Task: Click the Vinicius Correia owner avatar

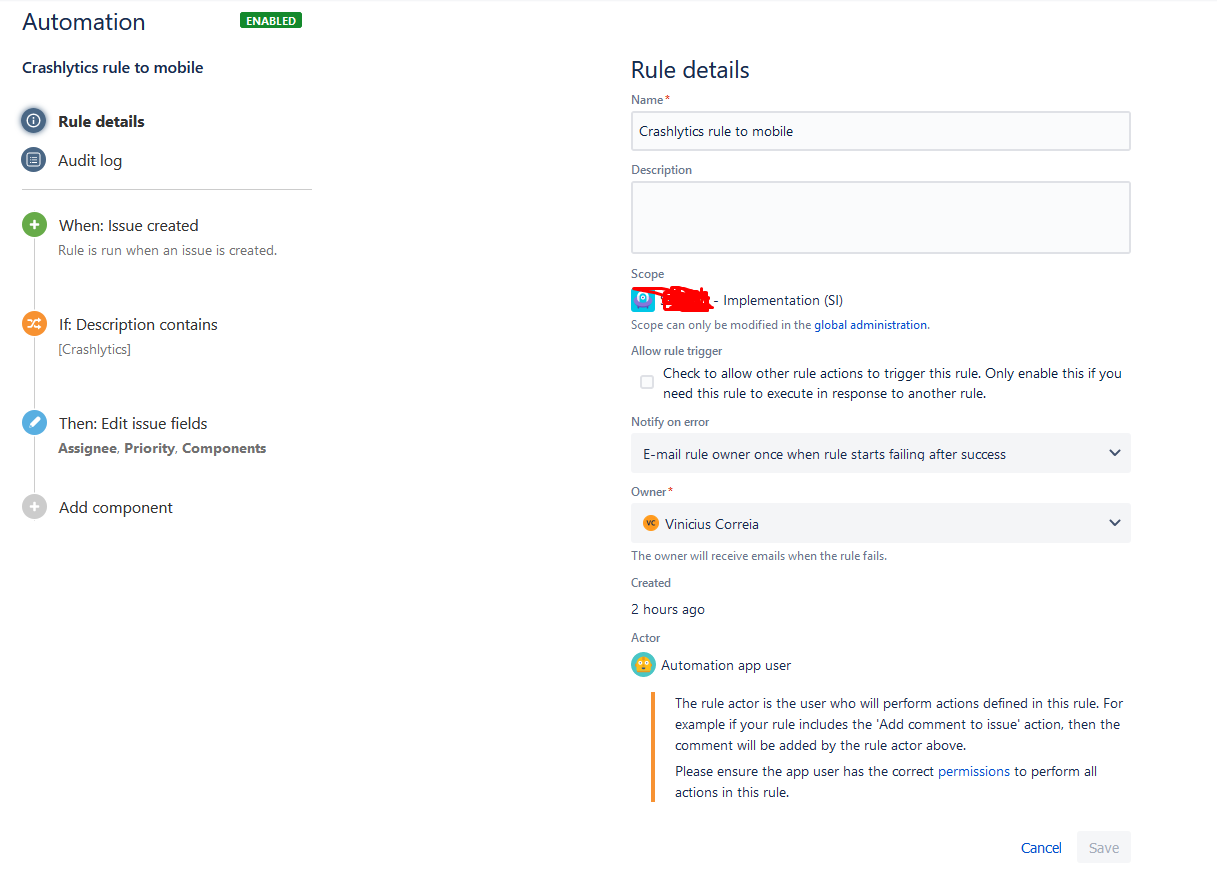Action: (651, 523)
